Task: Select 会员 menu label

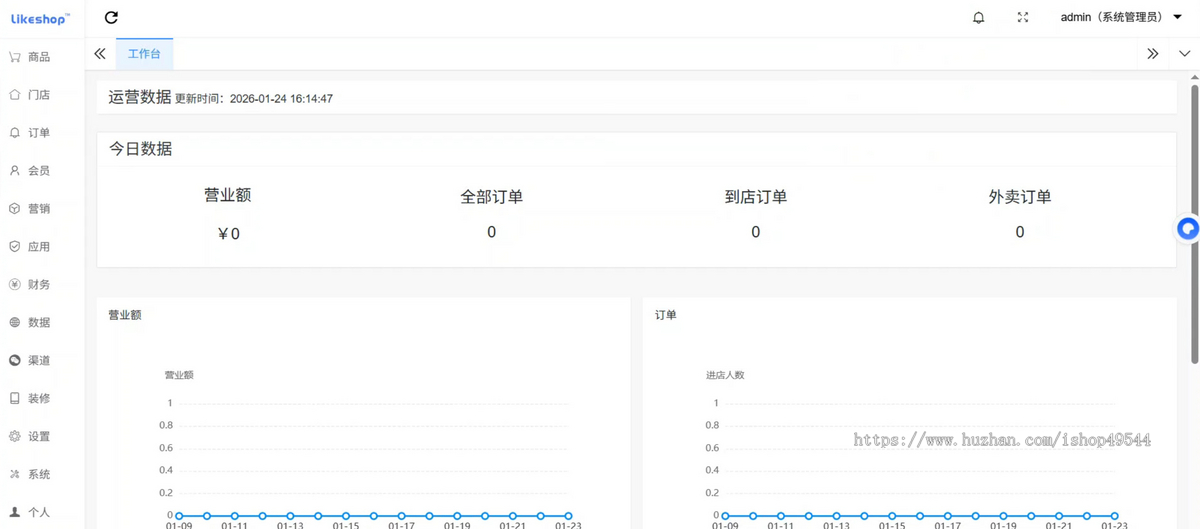Action: pyautogui.click(x=39, y=171)
